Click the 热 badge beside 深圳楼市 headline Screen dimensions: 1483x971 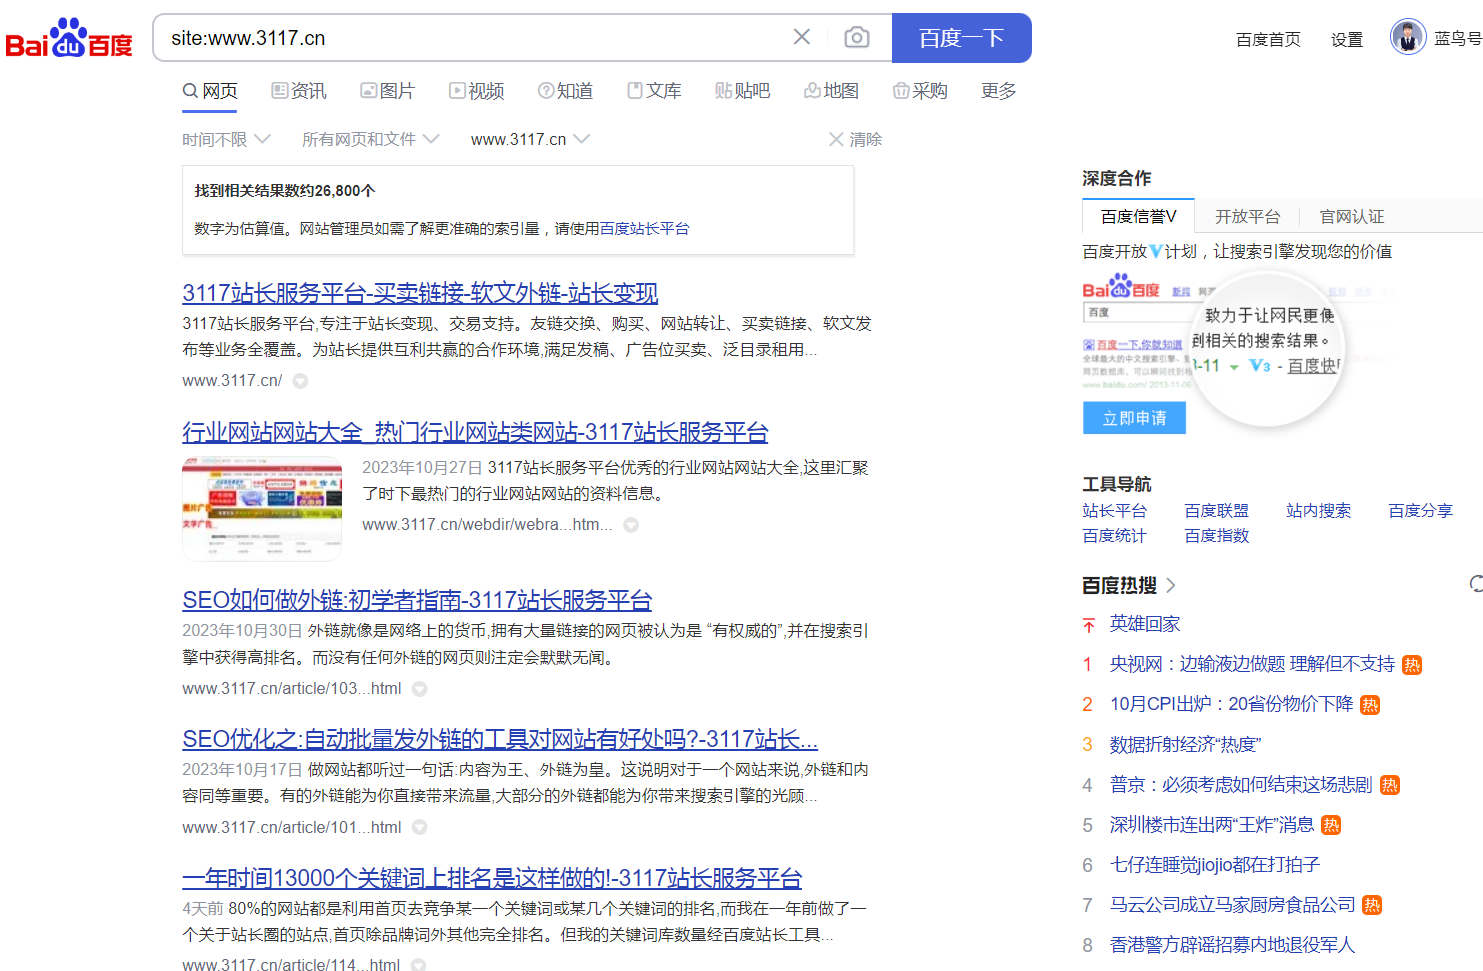point(1331,825)
